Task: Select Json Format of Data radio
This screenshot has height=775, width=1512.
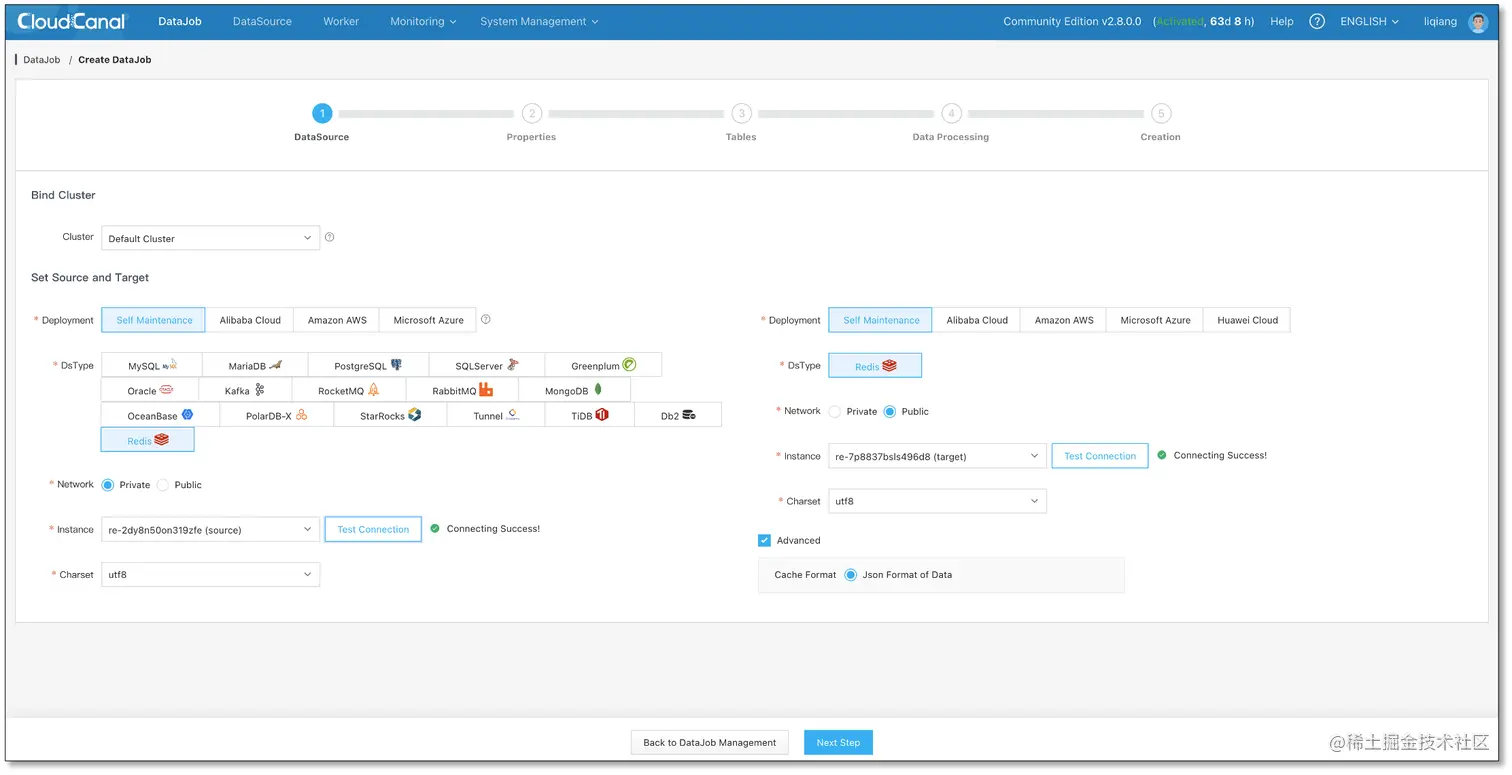Action: tap(851, 575)
